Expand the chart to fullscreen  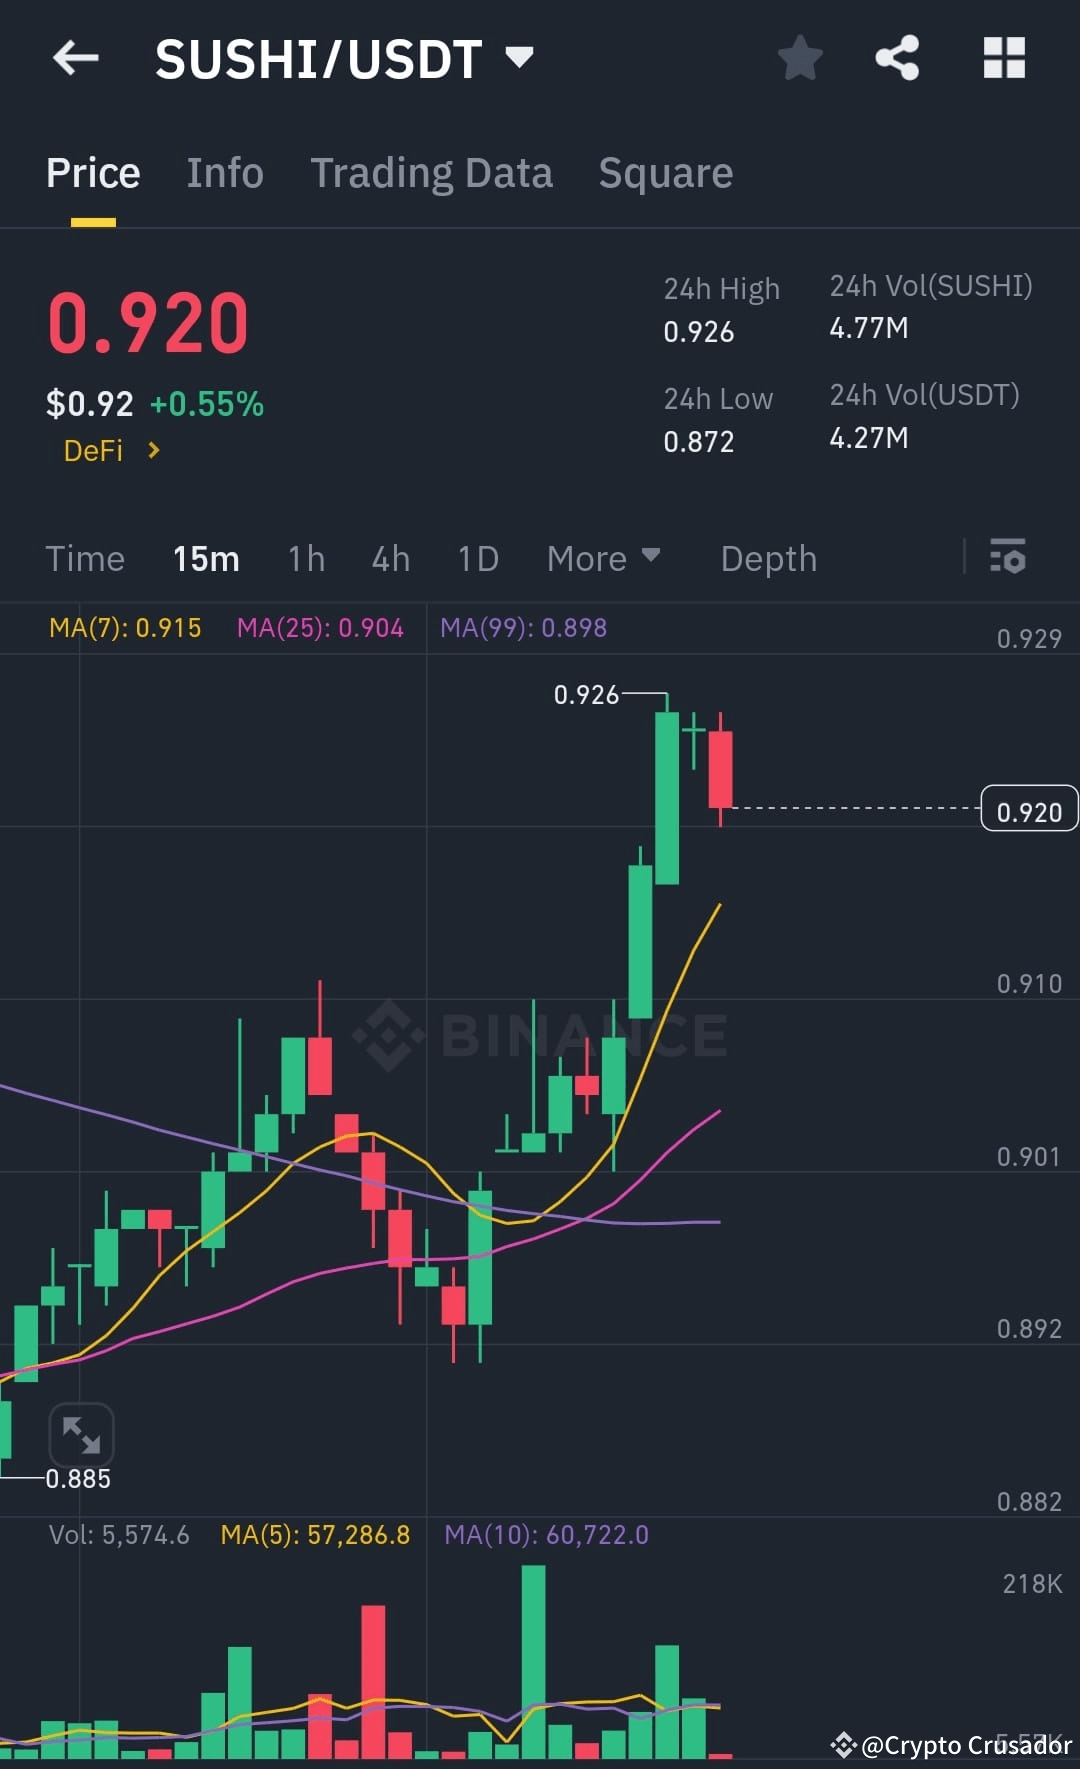click(x=83, y=1435)
